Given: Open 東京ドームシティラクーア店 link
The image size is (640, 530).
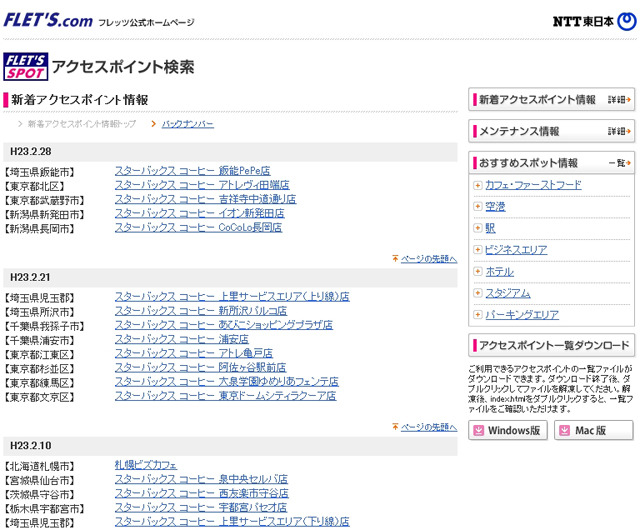Looking at the screenshot, I should (225, 396).
